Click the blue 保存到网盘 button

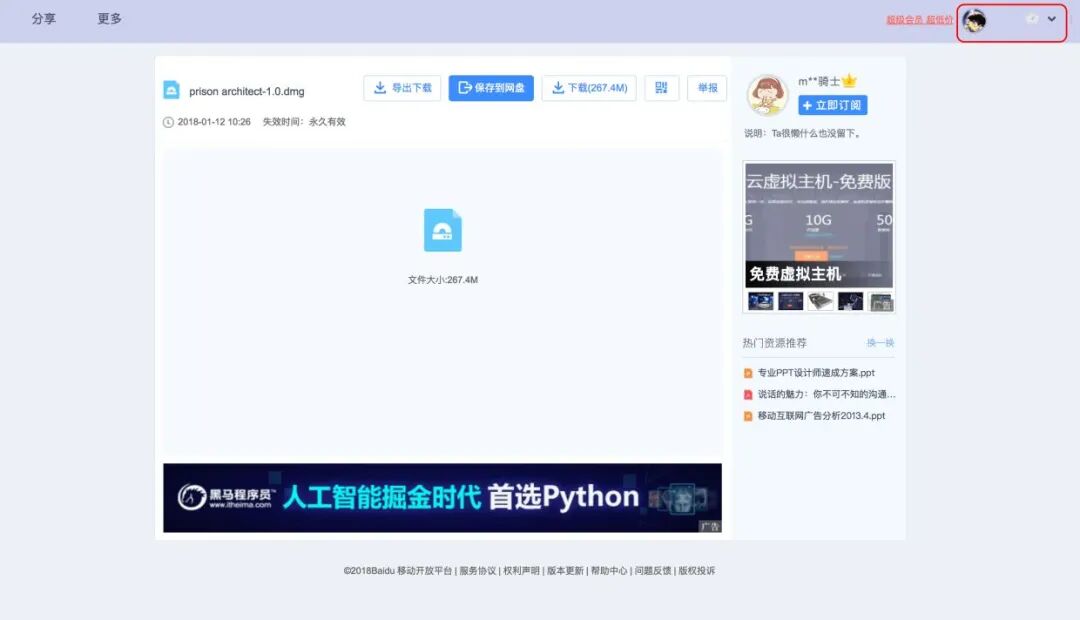pyautogui.click(x=490, y=88)
